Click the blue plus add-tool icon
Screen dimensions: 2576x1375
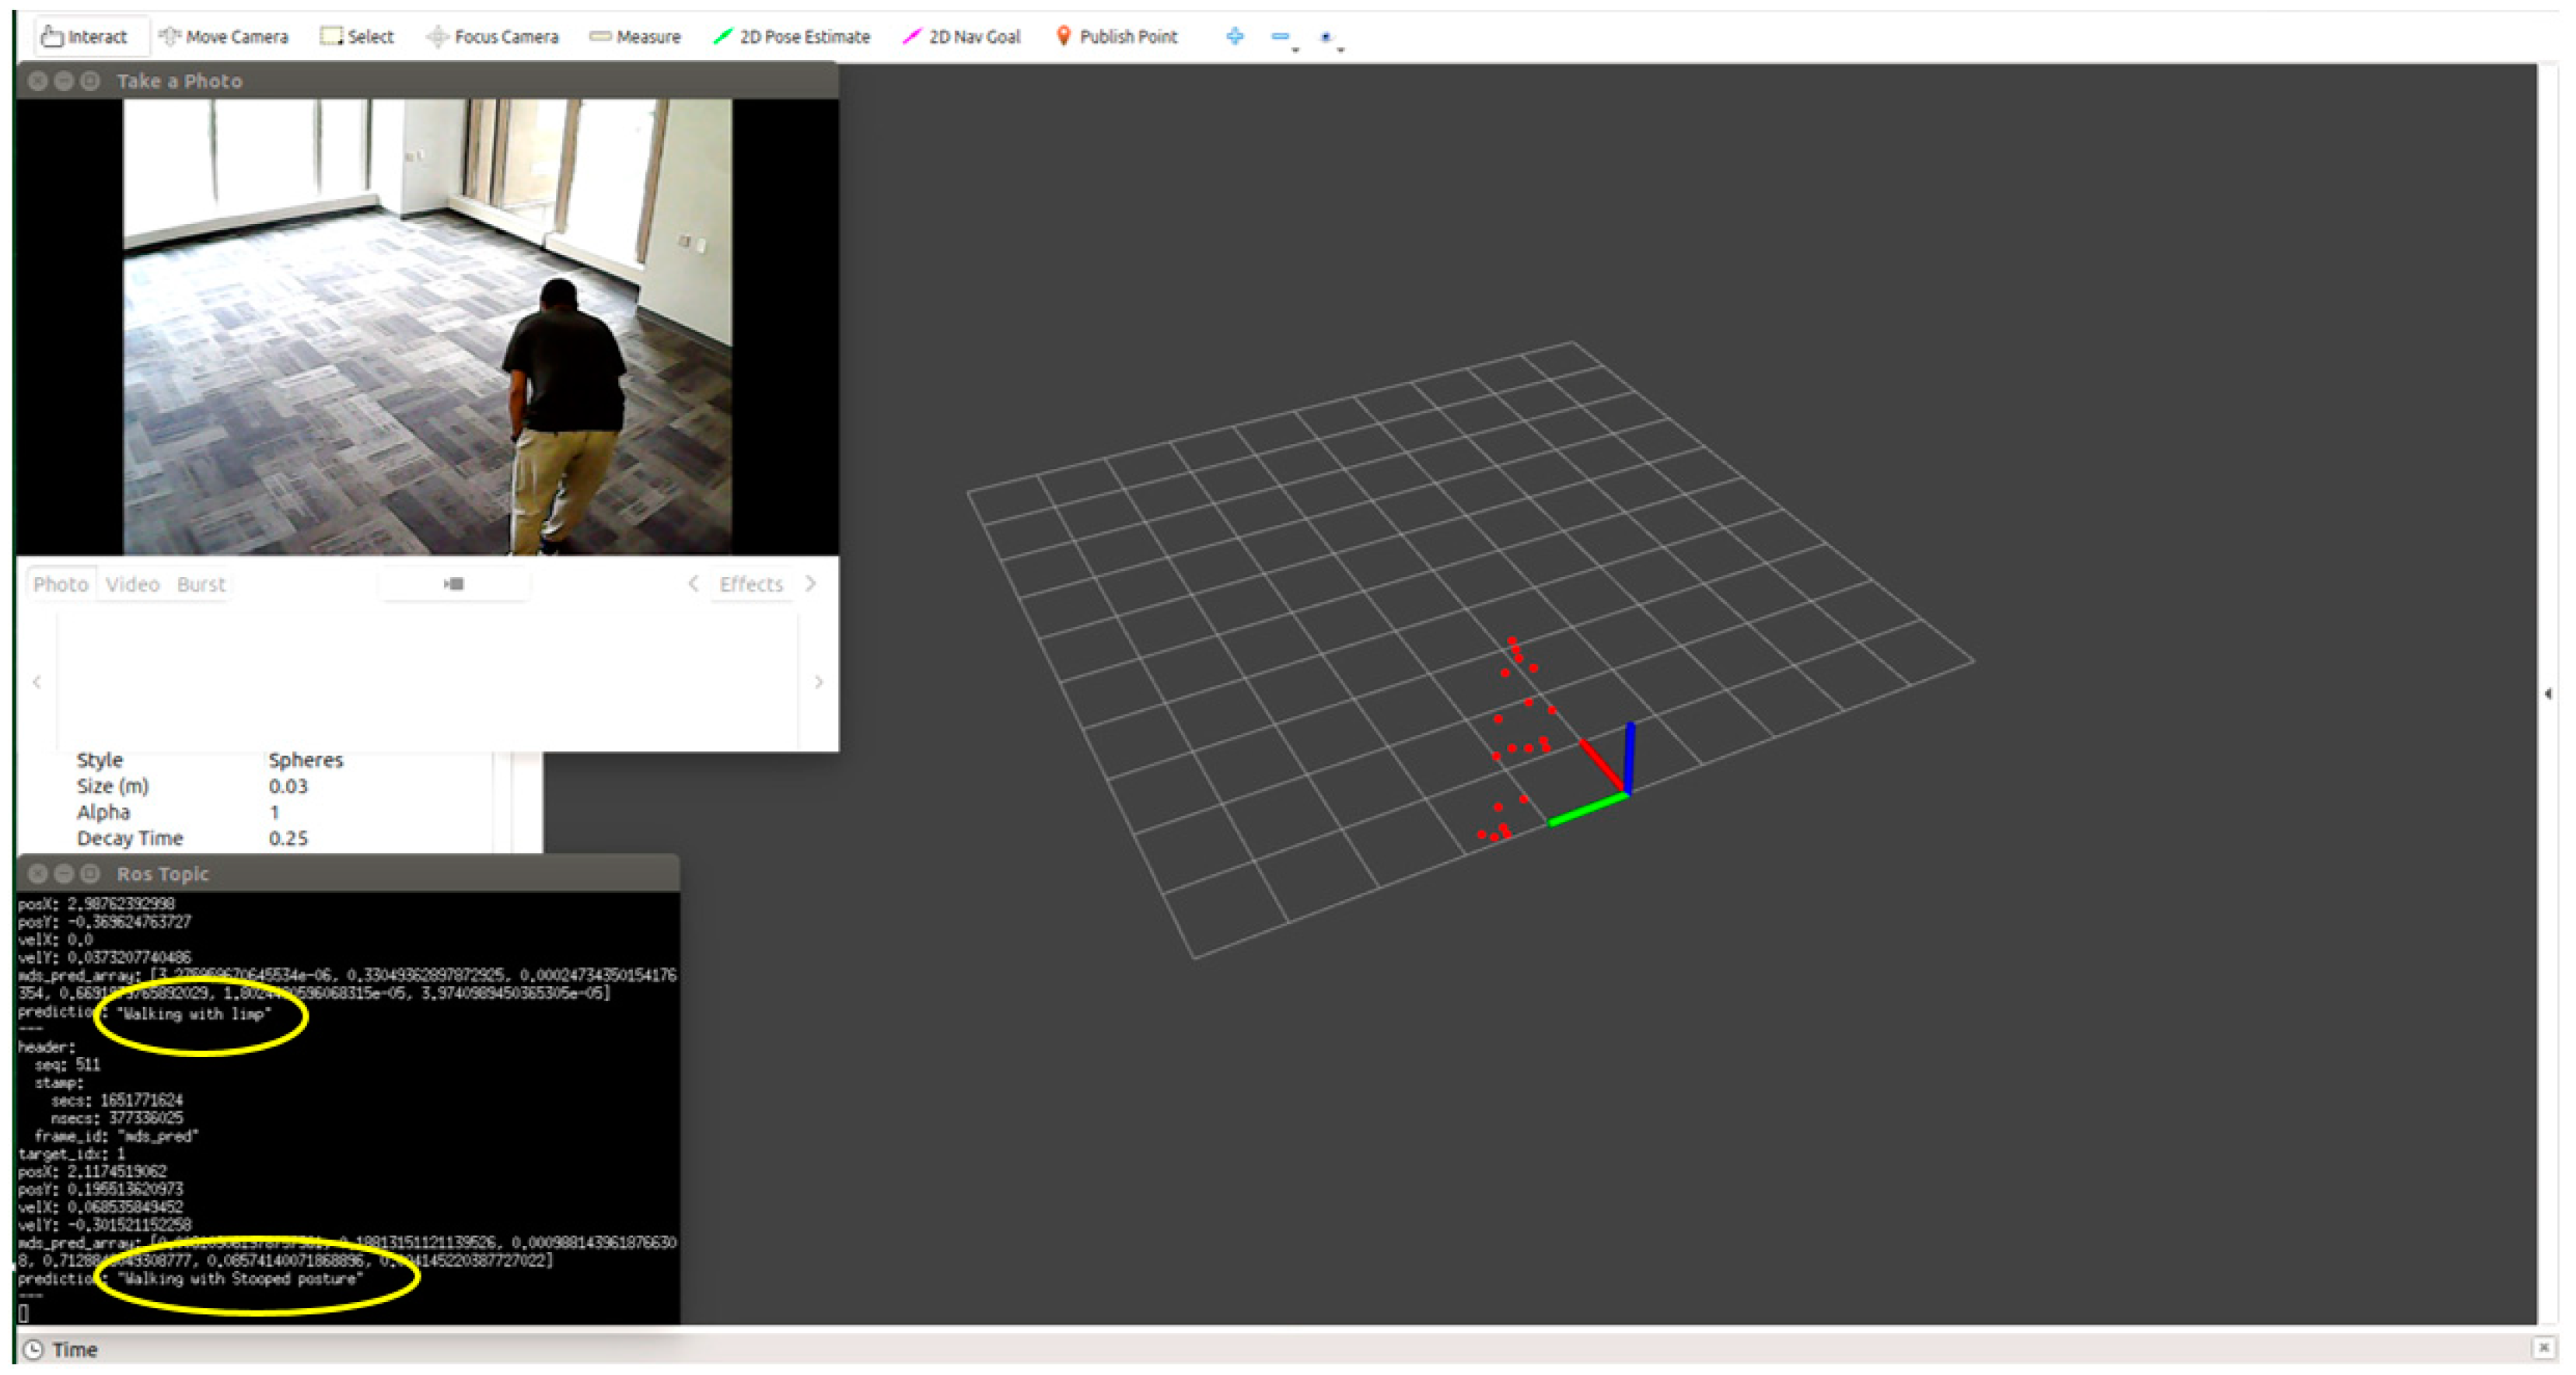pos(1235,37)
